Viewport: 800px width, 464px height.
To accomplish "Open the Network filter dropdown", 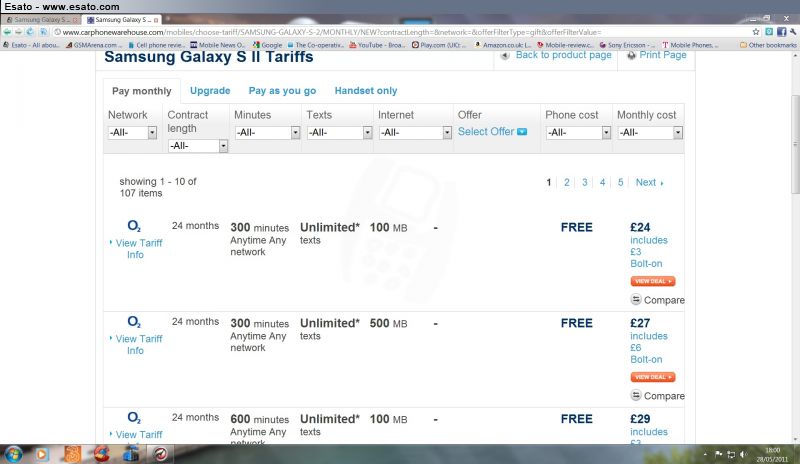I will 132,133.
